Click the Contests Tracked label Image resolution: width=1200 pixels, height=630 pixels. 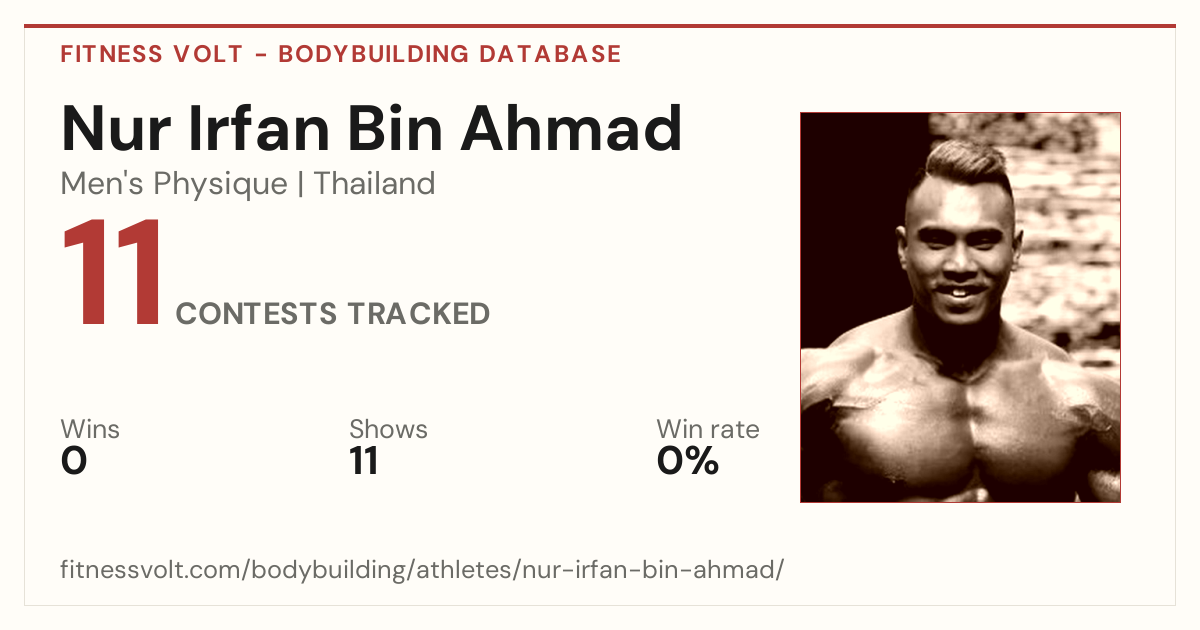(x=333, y=314)
